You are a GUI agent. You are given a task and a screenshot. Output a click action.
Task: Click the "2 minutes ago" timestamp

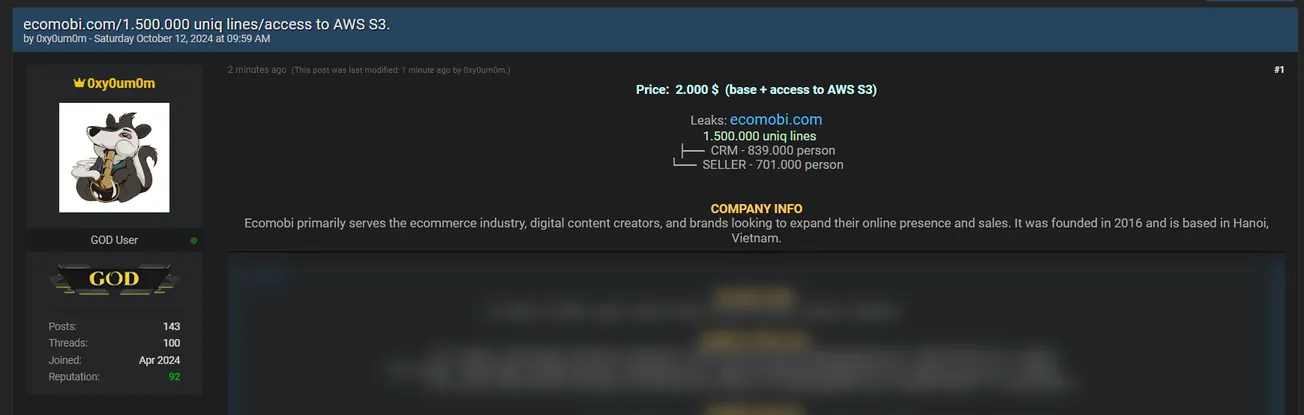257,70
